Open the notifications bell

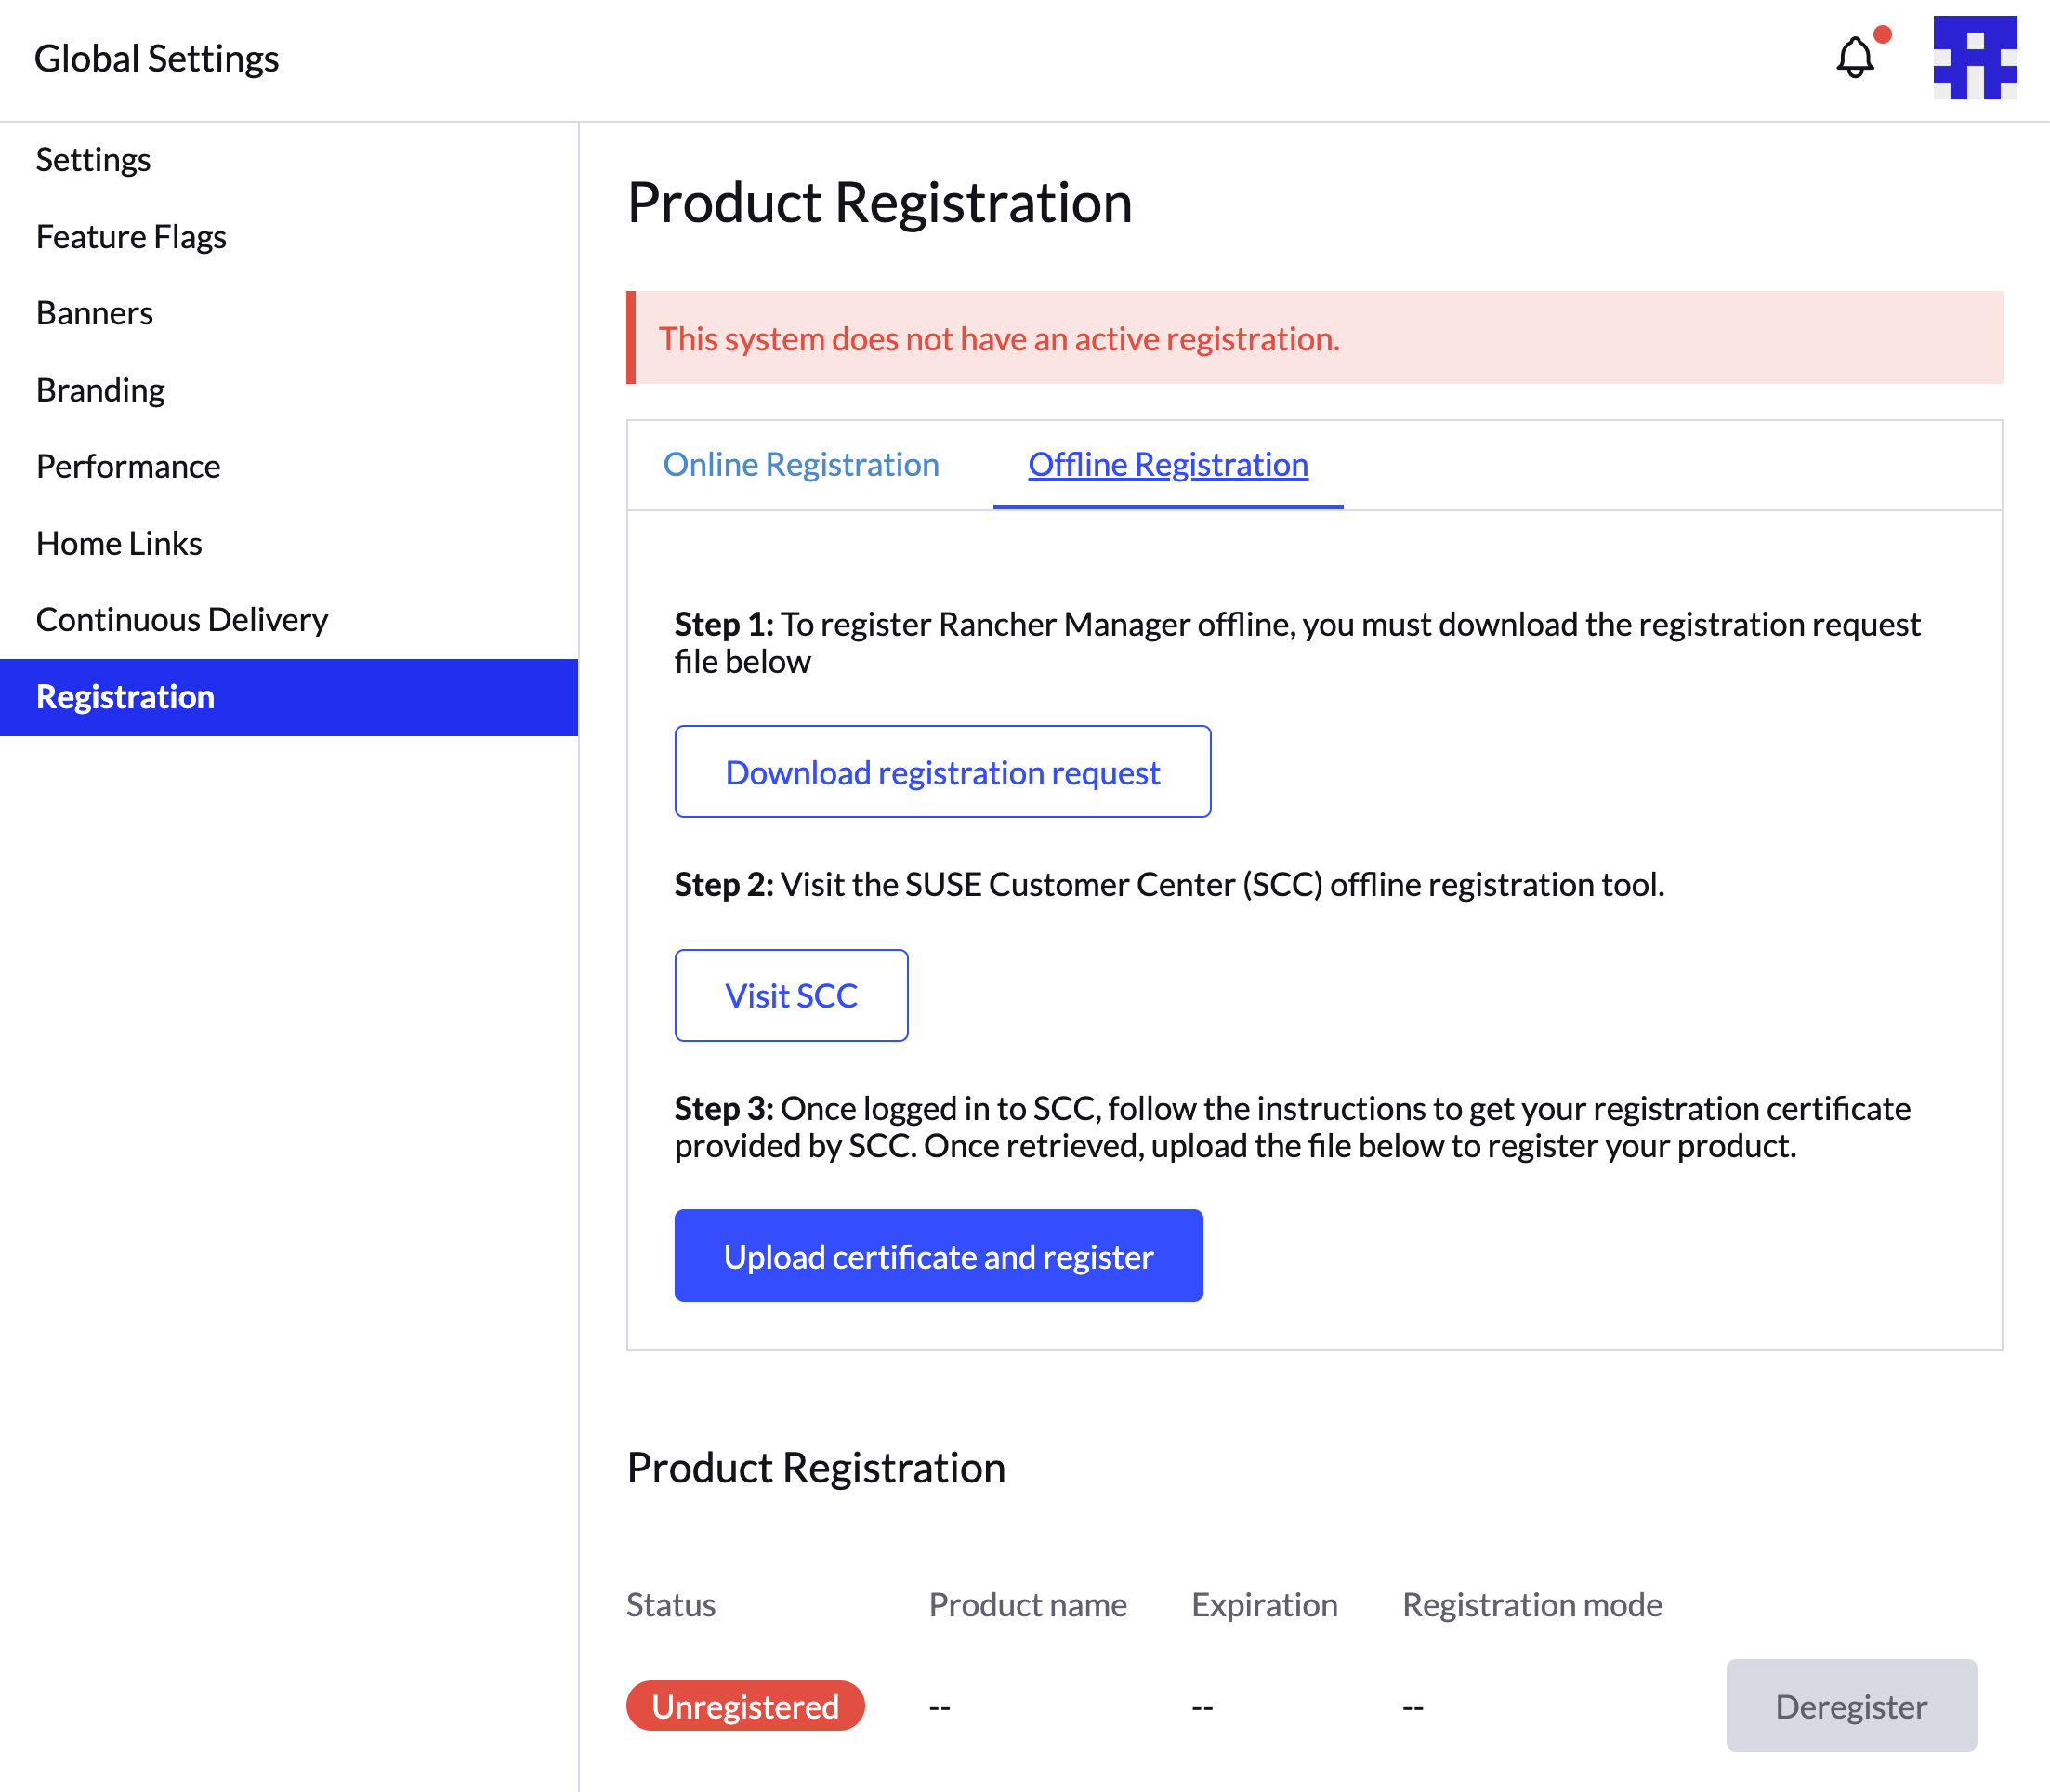(x=1855, y=57)
